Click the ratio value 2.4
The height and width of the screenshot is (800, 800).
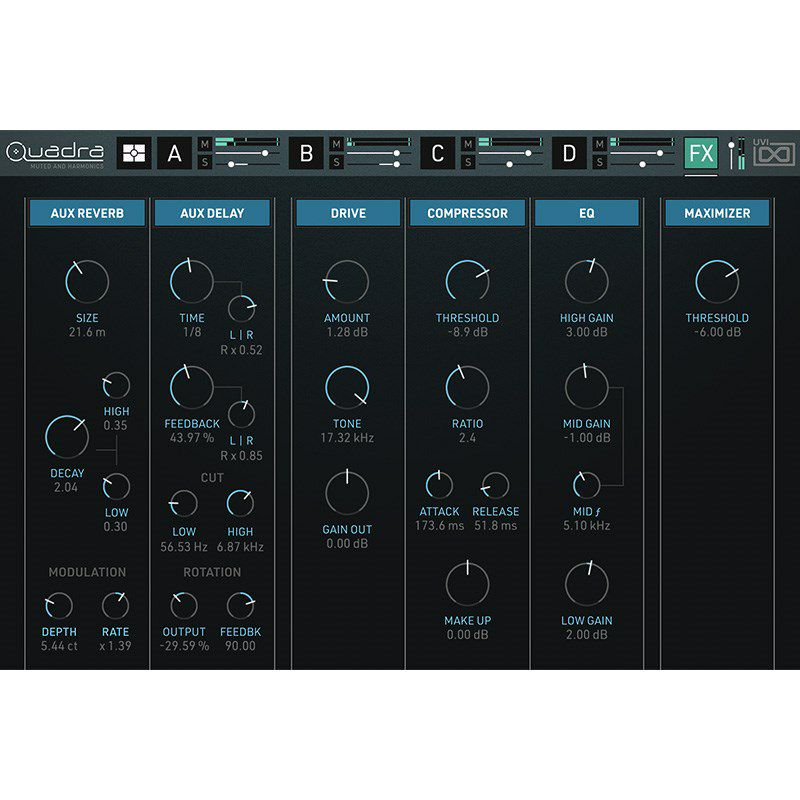click(467, 438)
